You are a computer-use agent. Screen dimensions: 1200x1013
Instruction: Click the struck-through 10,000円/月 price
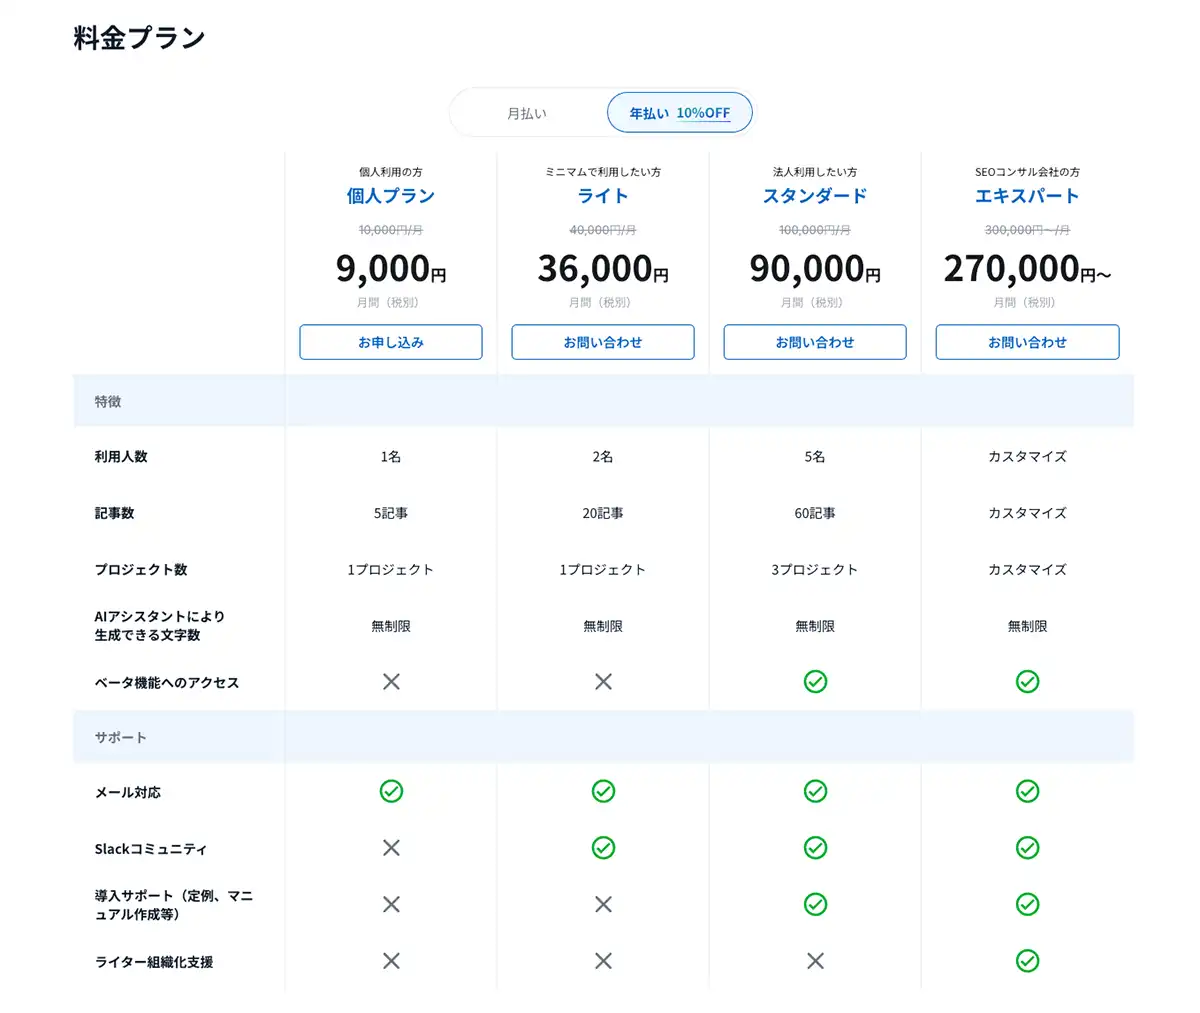[391, 230]
